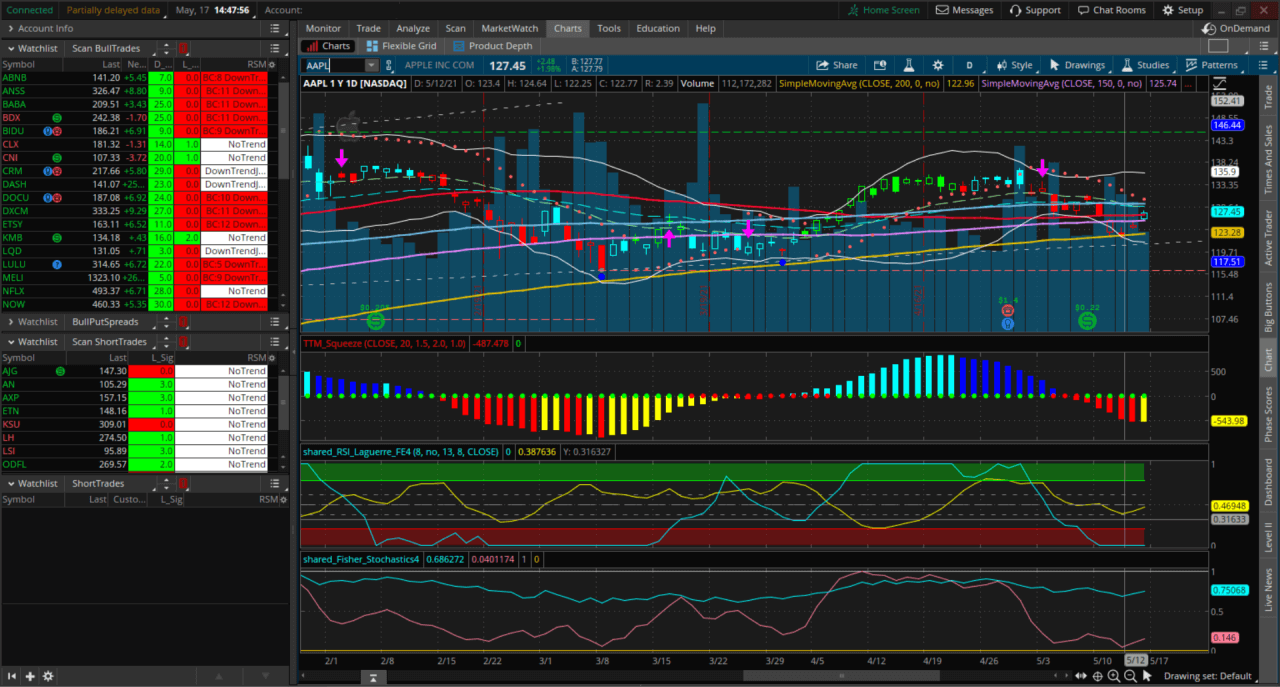
Task: Click the flask icon in chart toolbar
Action: [x=910, y=65]
